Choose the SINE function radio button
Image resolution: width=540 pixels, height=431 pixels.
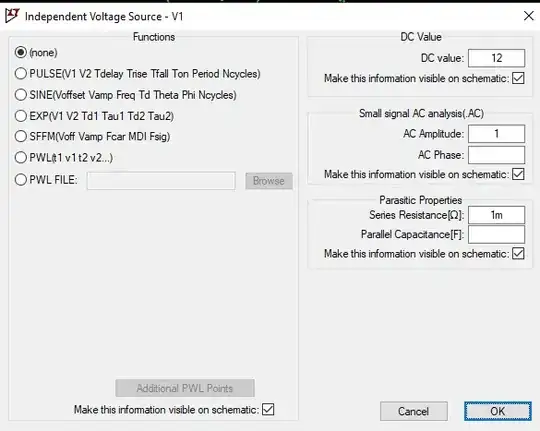[21, 95]
